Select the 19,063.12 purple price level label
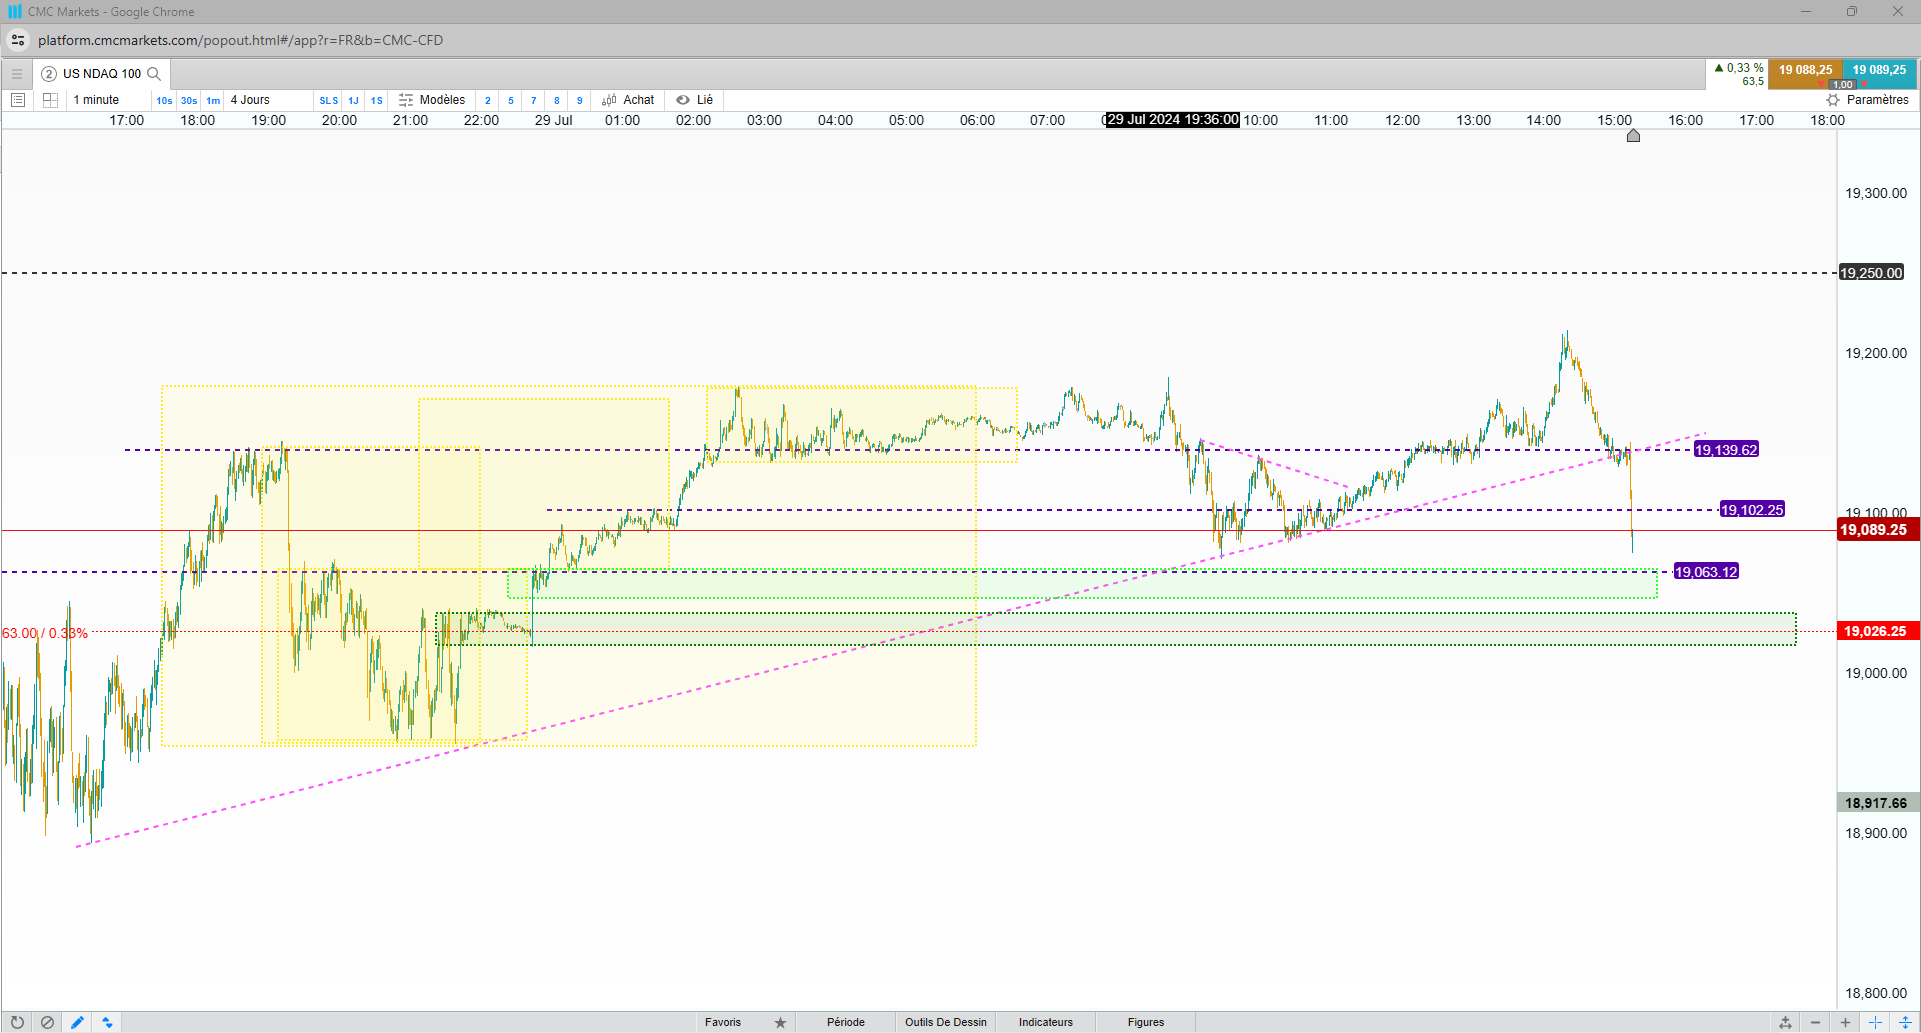This screenshot has height=1033, width=1921. (1706, 572)
